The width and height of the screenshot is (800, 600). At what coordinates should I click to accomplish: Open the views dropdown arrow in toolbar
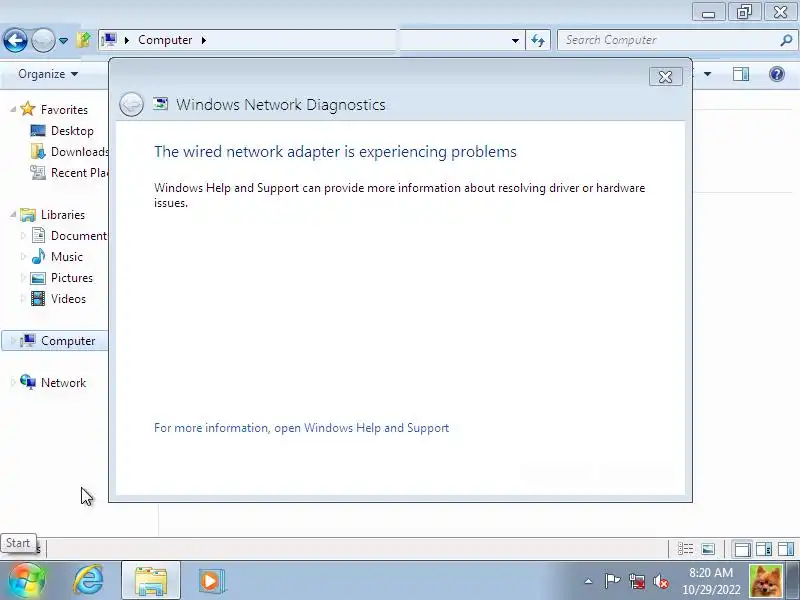coord(707,74)
